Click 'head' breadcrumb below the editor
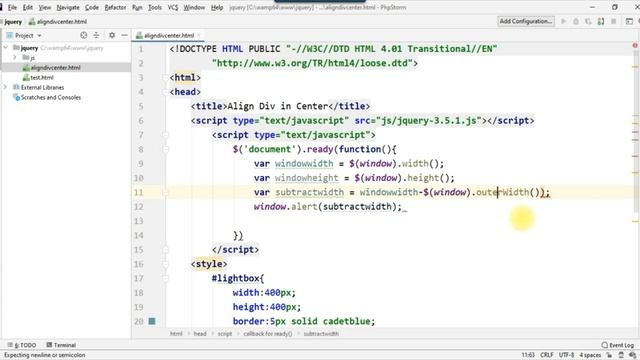Screen dimensions: 640x360 200,334
